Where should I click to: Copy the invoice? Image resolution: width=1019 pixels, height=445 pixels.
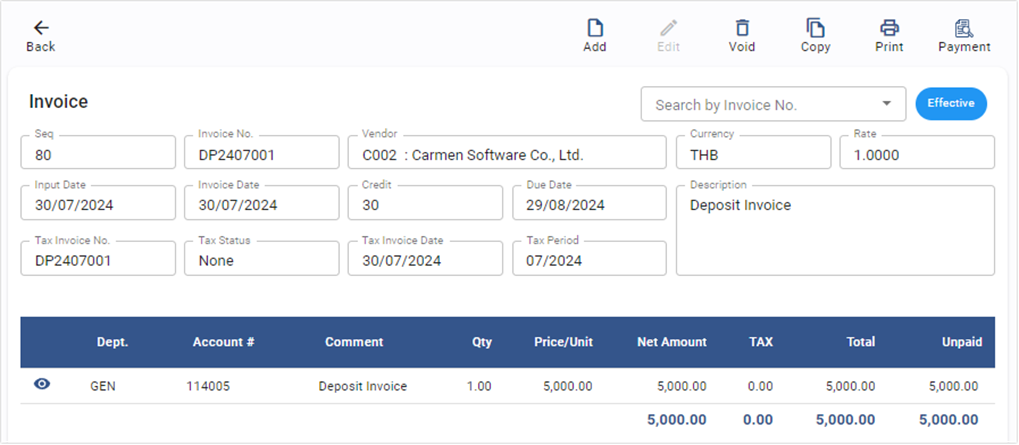[x=816, y=28]
